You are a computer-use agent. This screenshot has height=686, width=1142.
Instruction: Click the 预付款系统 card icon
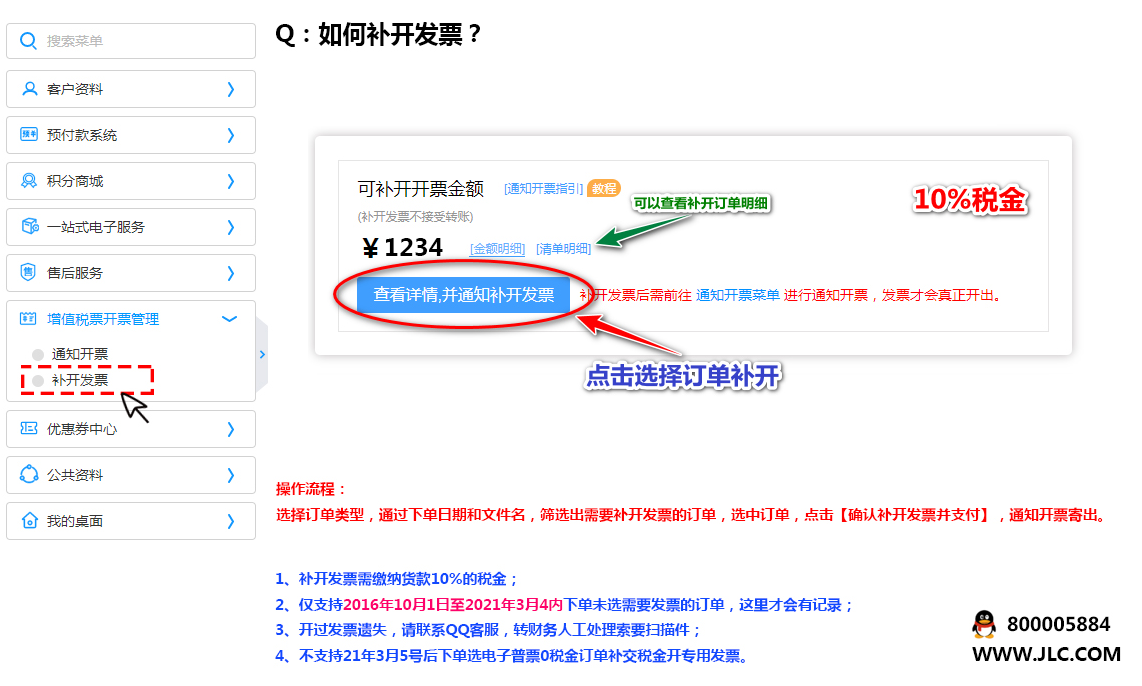click(x=28, y=135)
